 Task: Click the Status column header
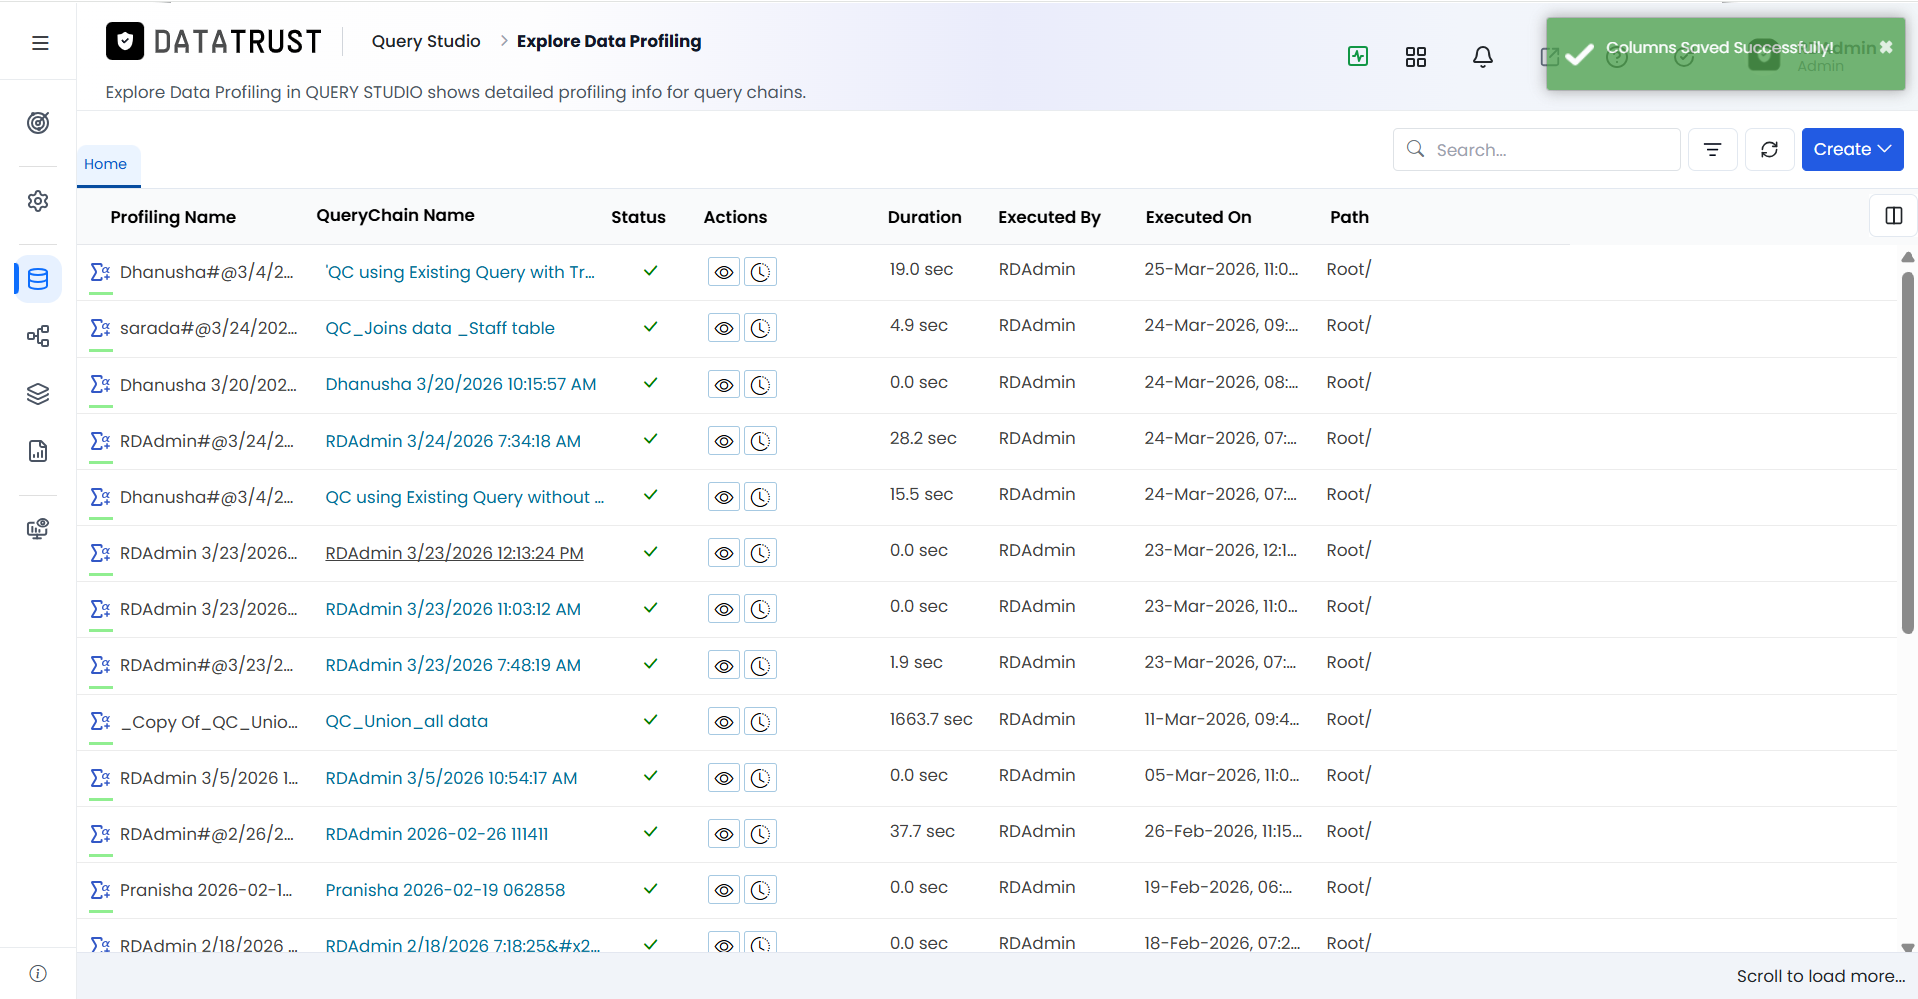point(638,217)
